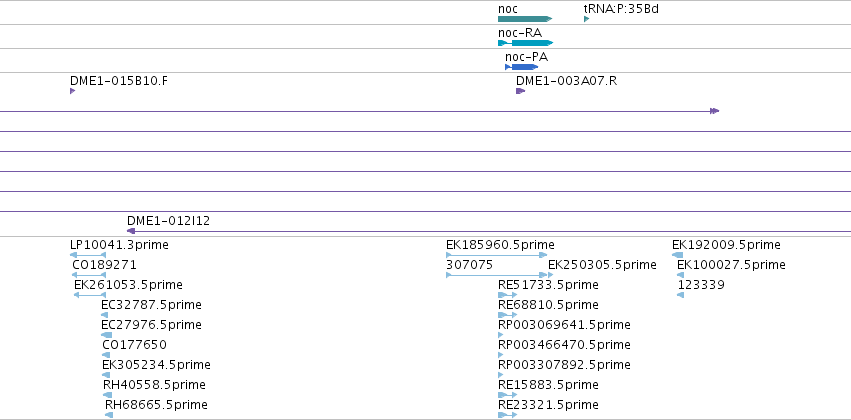Click the '307075' label
This screenshot has width=851, height=420.
click(x=469, y=265)
